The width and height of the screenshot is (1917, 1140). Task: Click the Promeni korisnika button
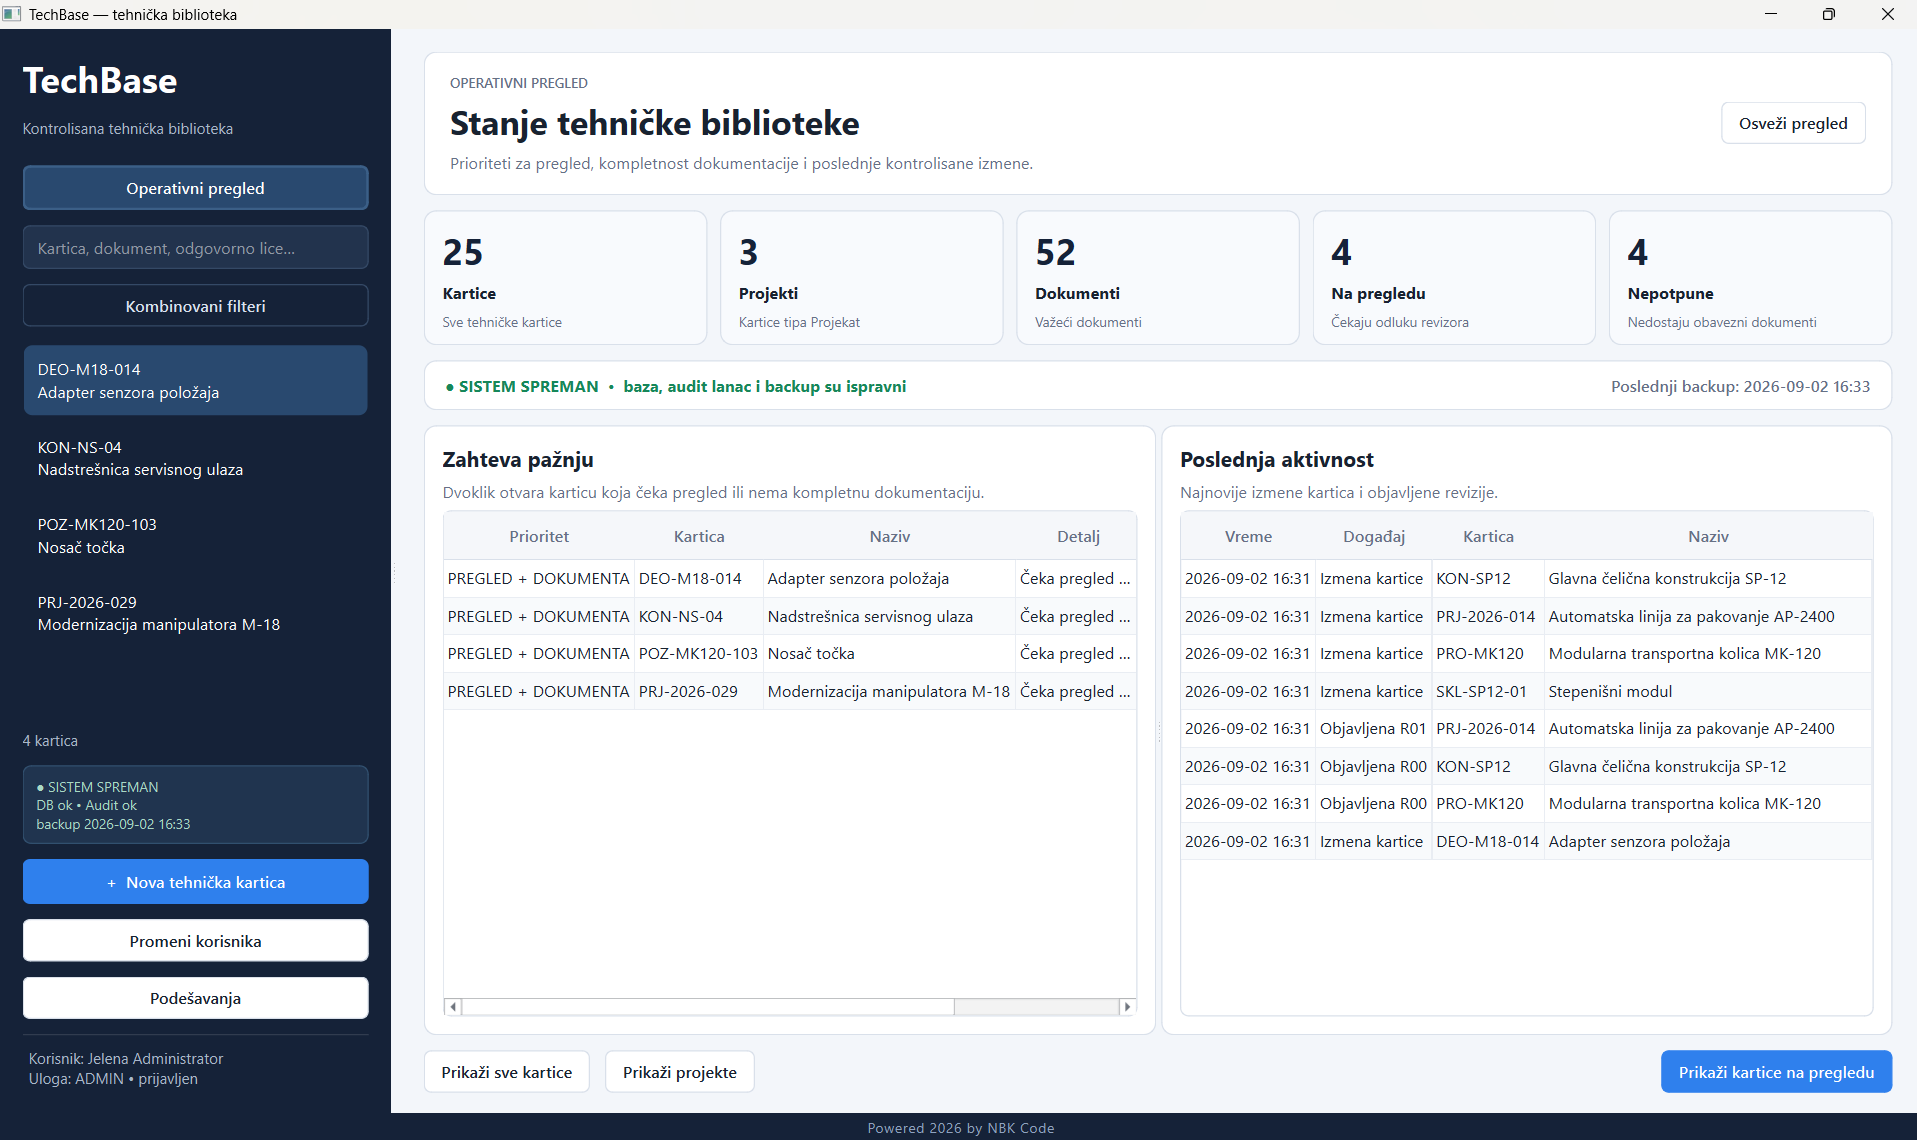pos(196,941)
